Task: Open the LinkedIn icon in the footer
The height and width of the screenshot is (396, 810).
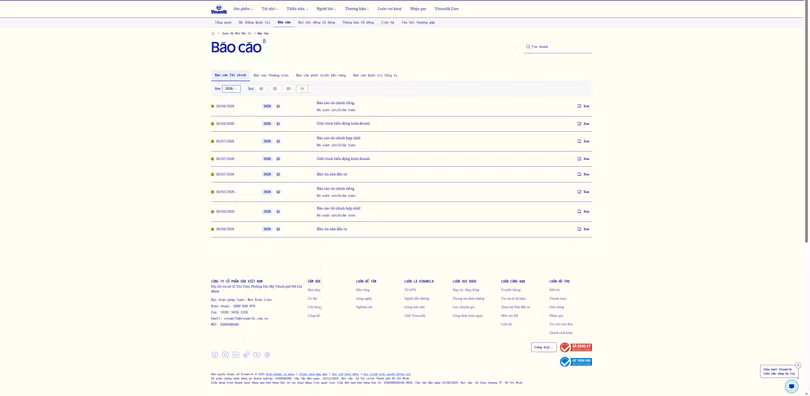Action: point(236,355)
